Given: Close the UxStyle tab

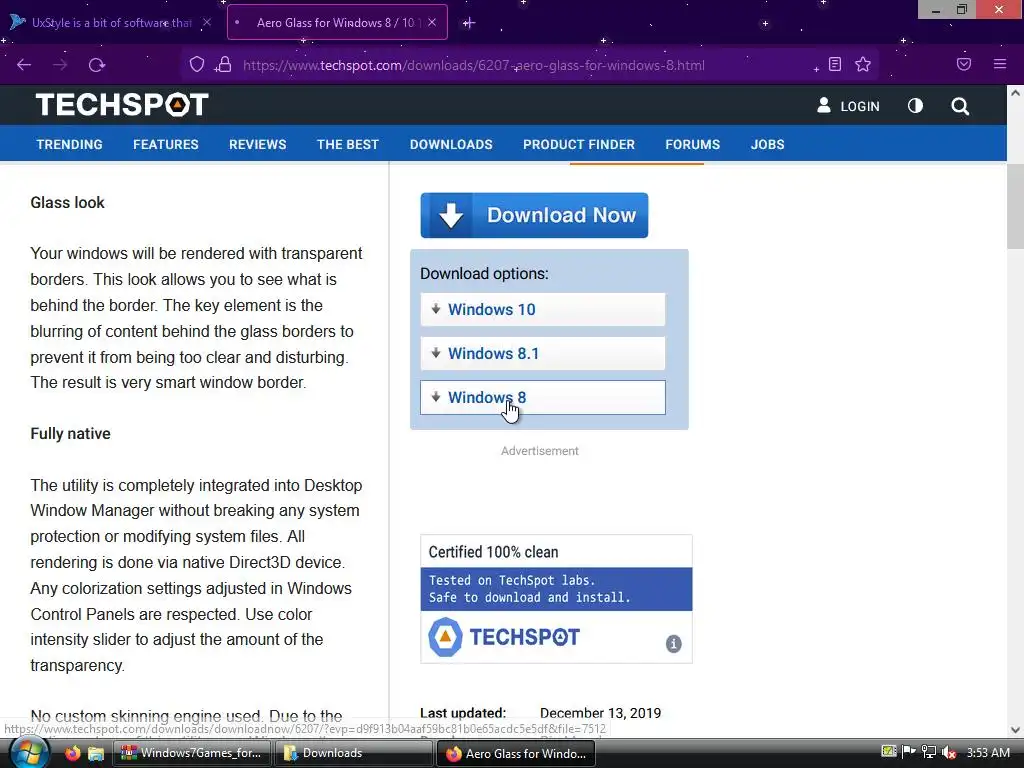Looking at the screenshot, I should 207,22.
